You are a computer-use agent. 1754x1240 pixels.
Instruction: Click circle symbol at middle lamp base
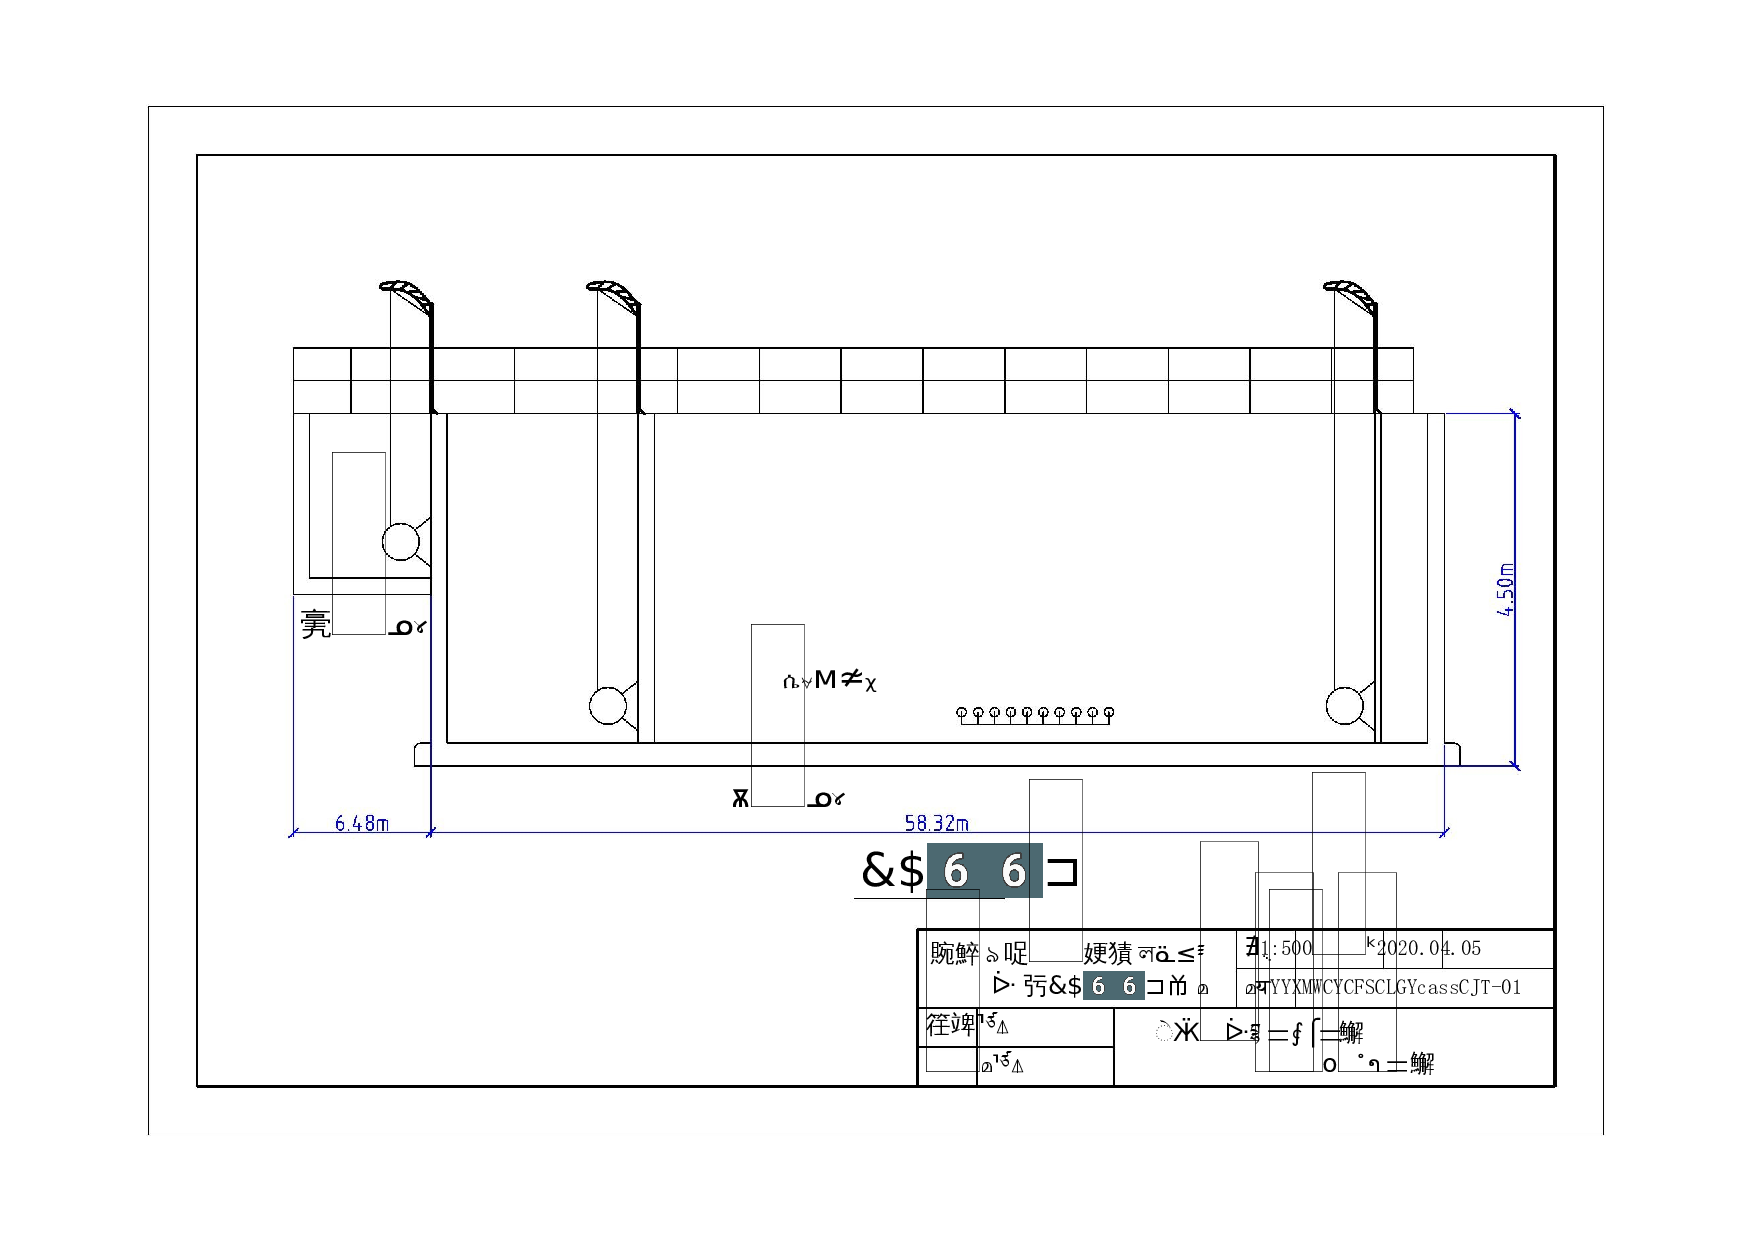607,705
